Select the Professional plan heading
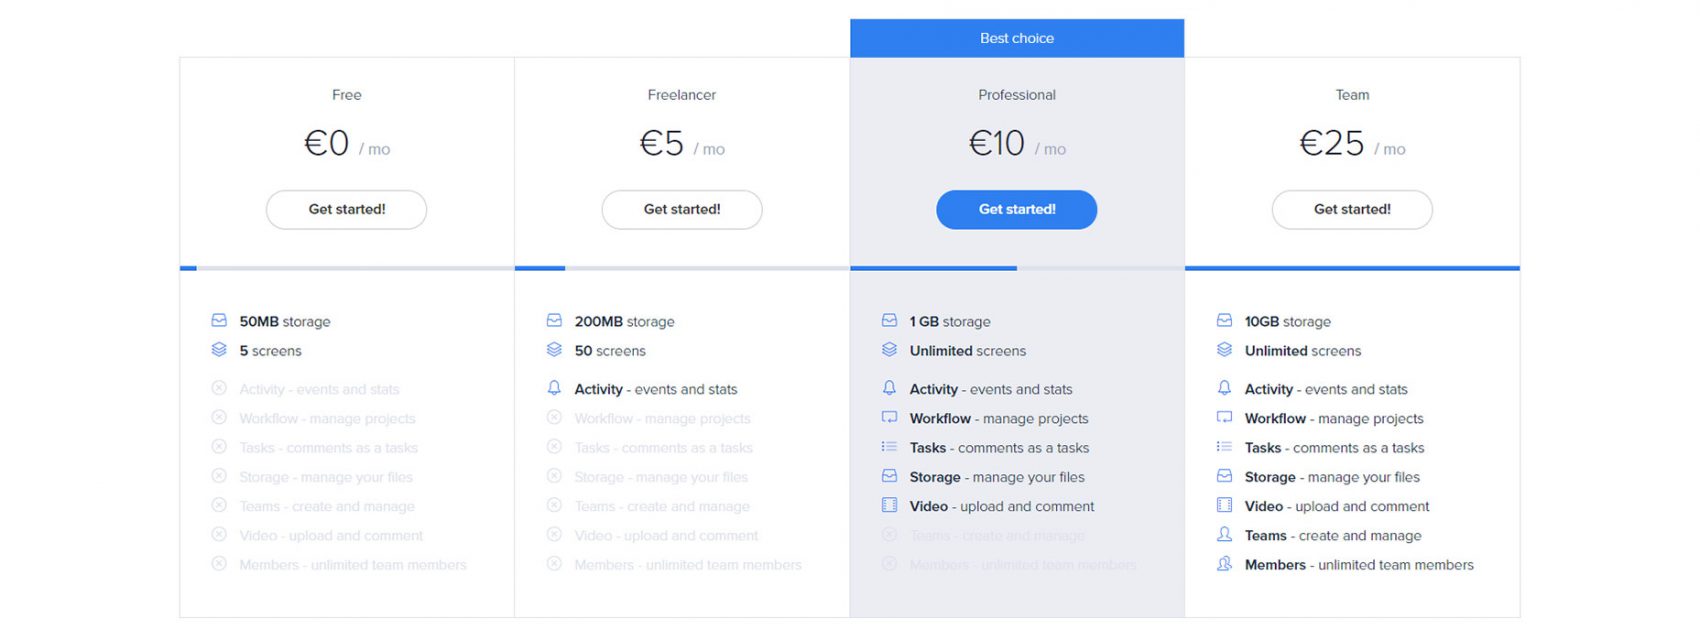 [x=1016, y=94]
